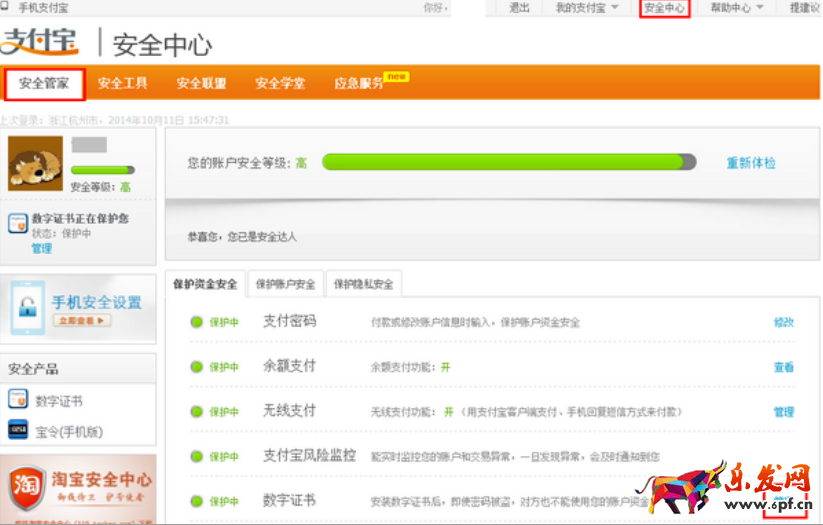Click green status dot for 无线支付
823x525 pixels.
[x=197, y=412]
